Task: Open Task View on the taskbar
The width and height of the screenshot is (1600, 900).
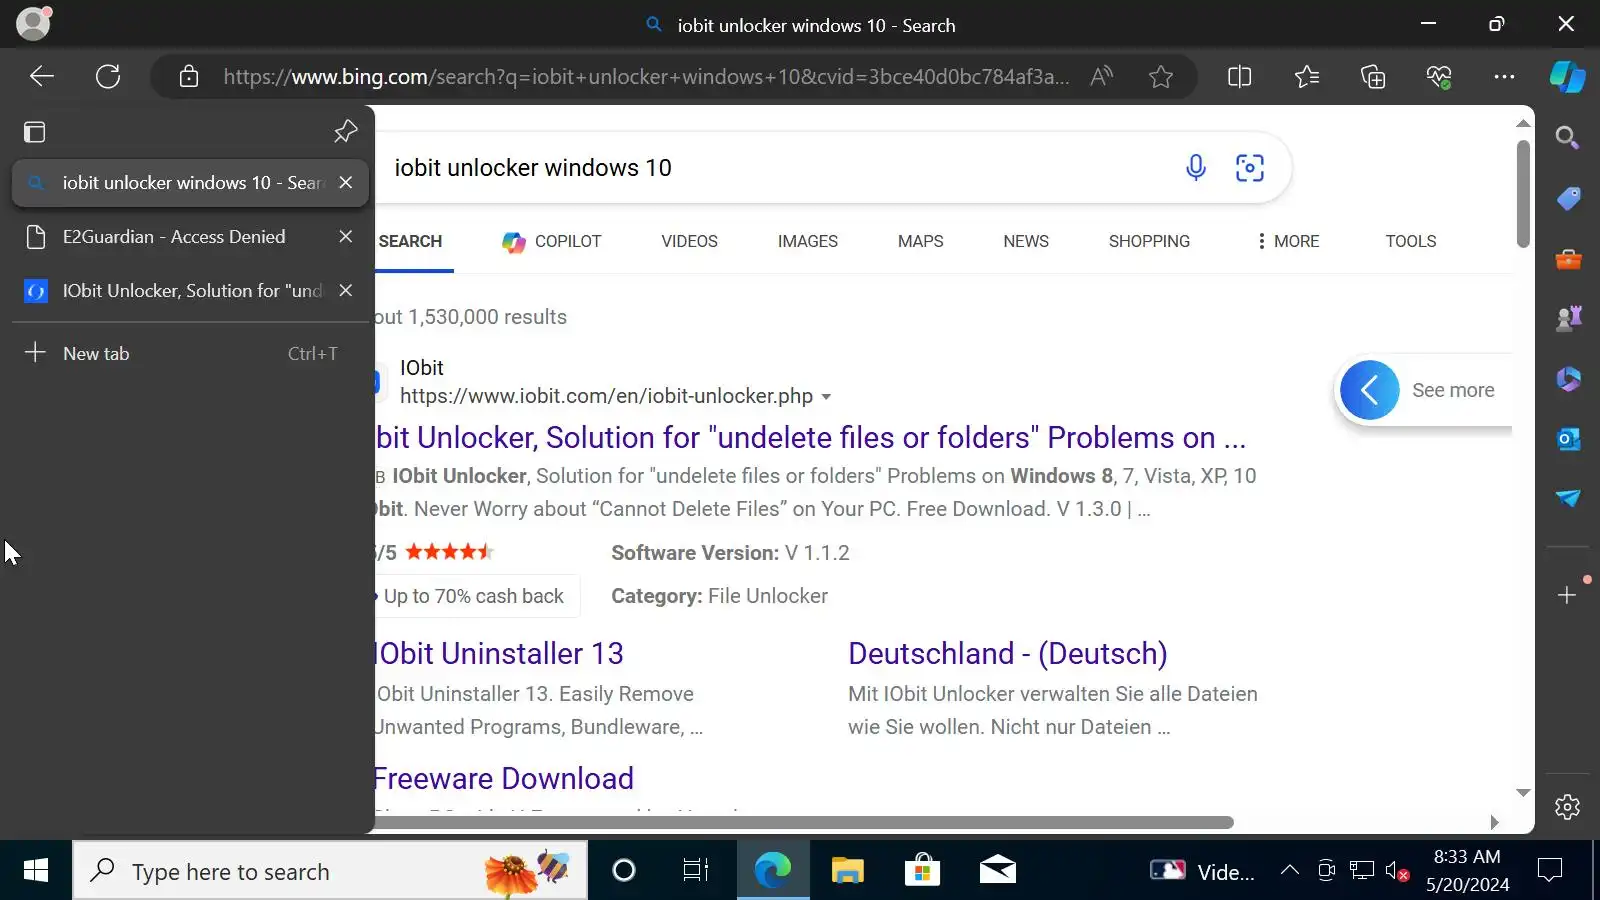Action: coord(695,871)
